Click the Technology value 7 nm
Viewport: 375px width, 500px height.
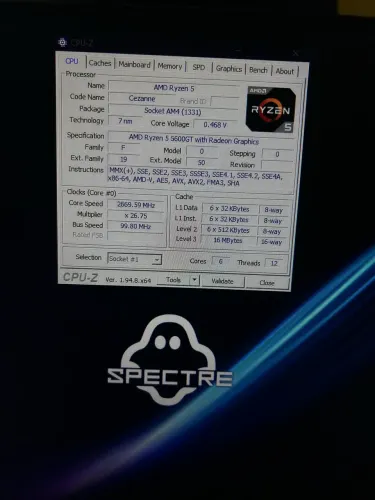[x=125, y=121]
